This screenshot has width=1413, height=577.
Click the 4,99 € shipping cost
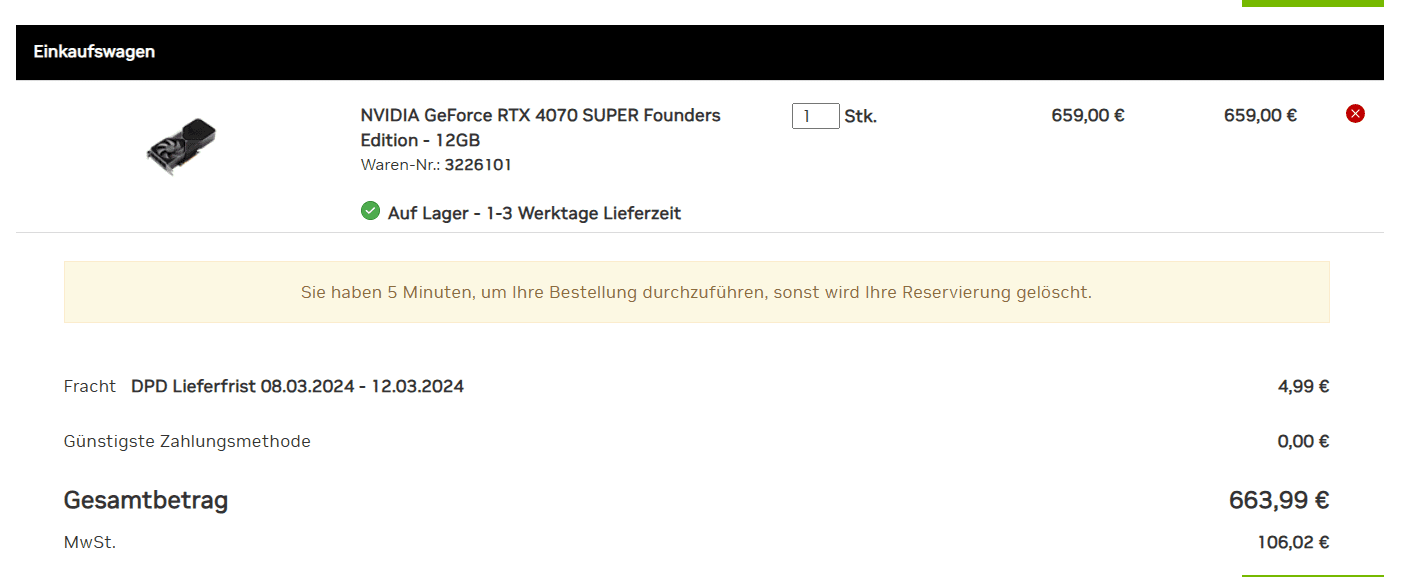(1303, 387)
